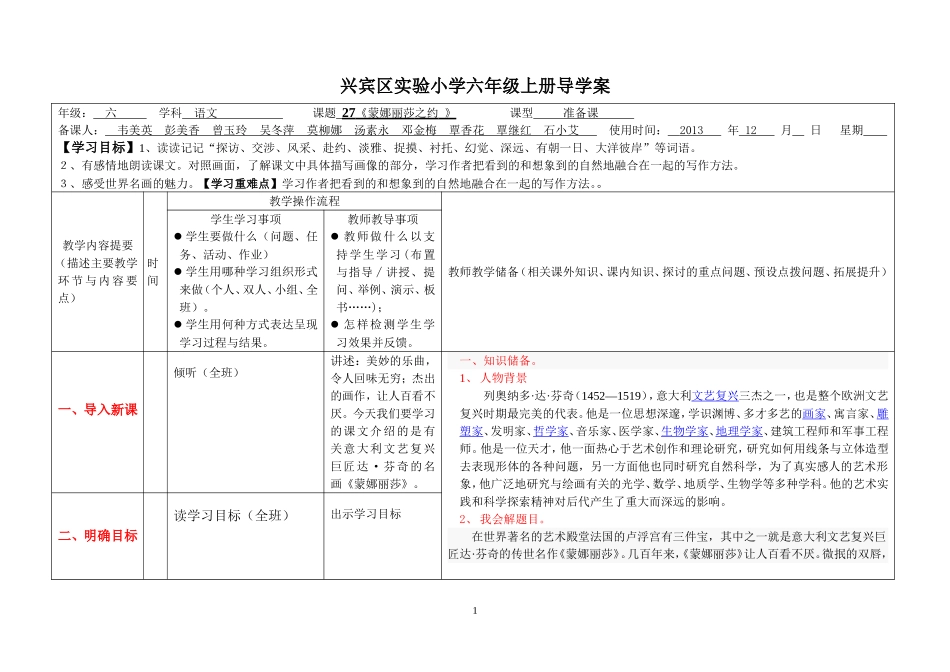
Task: Click the year value 2013
Action: 691,130
